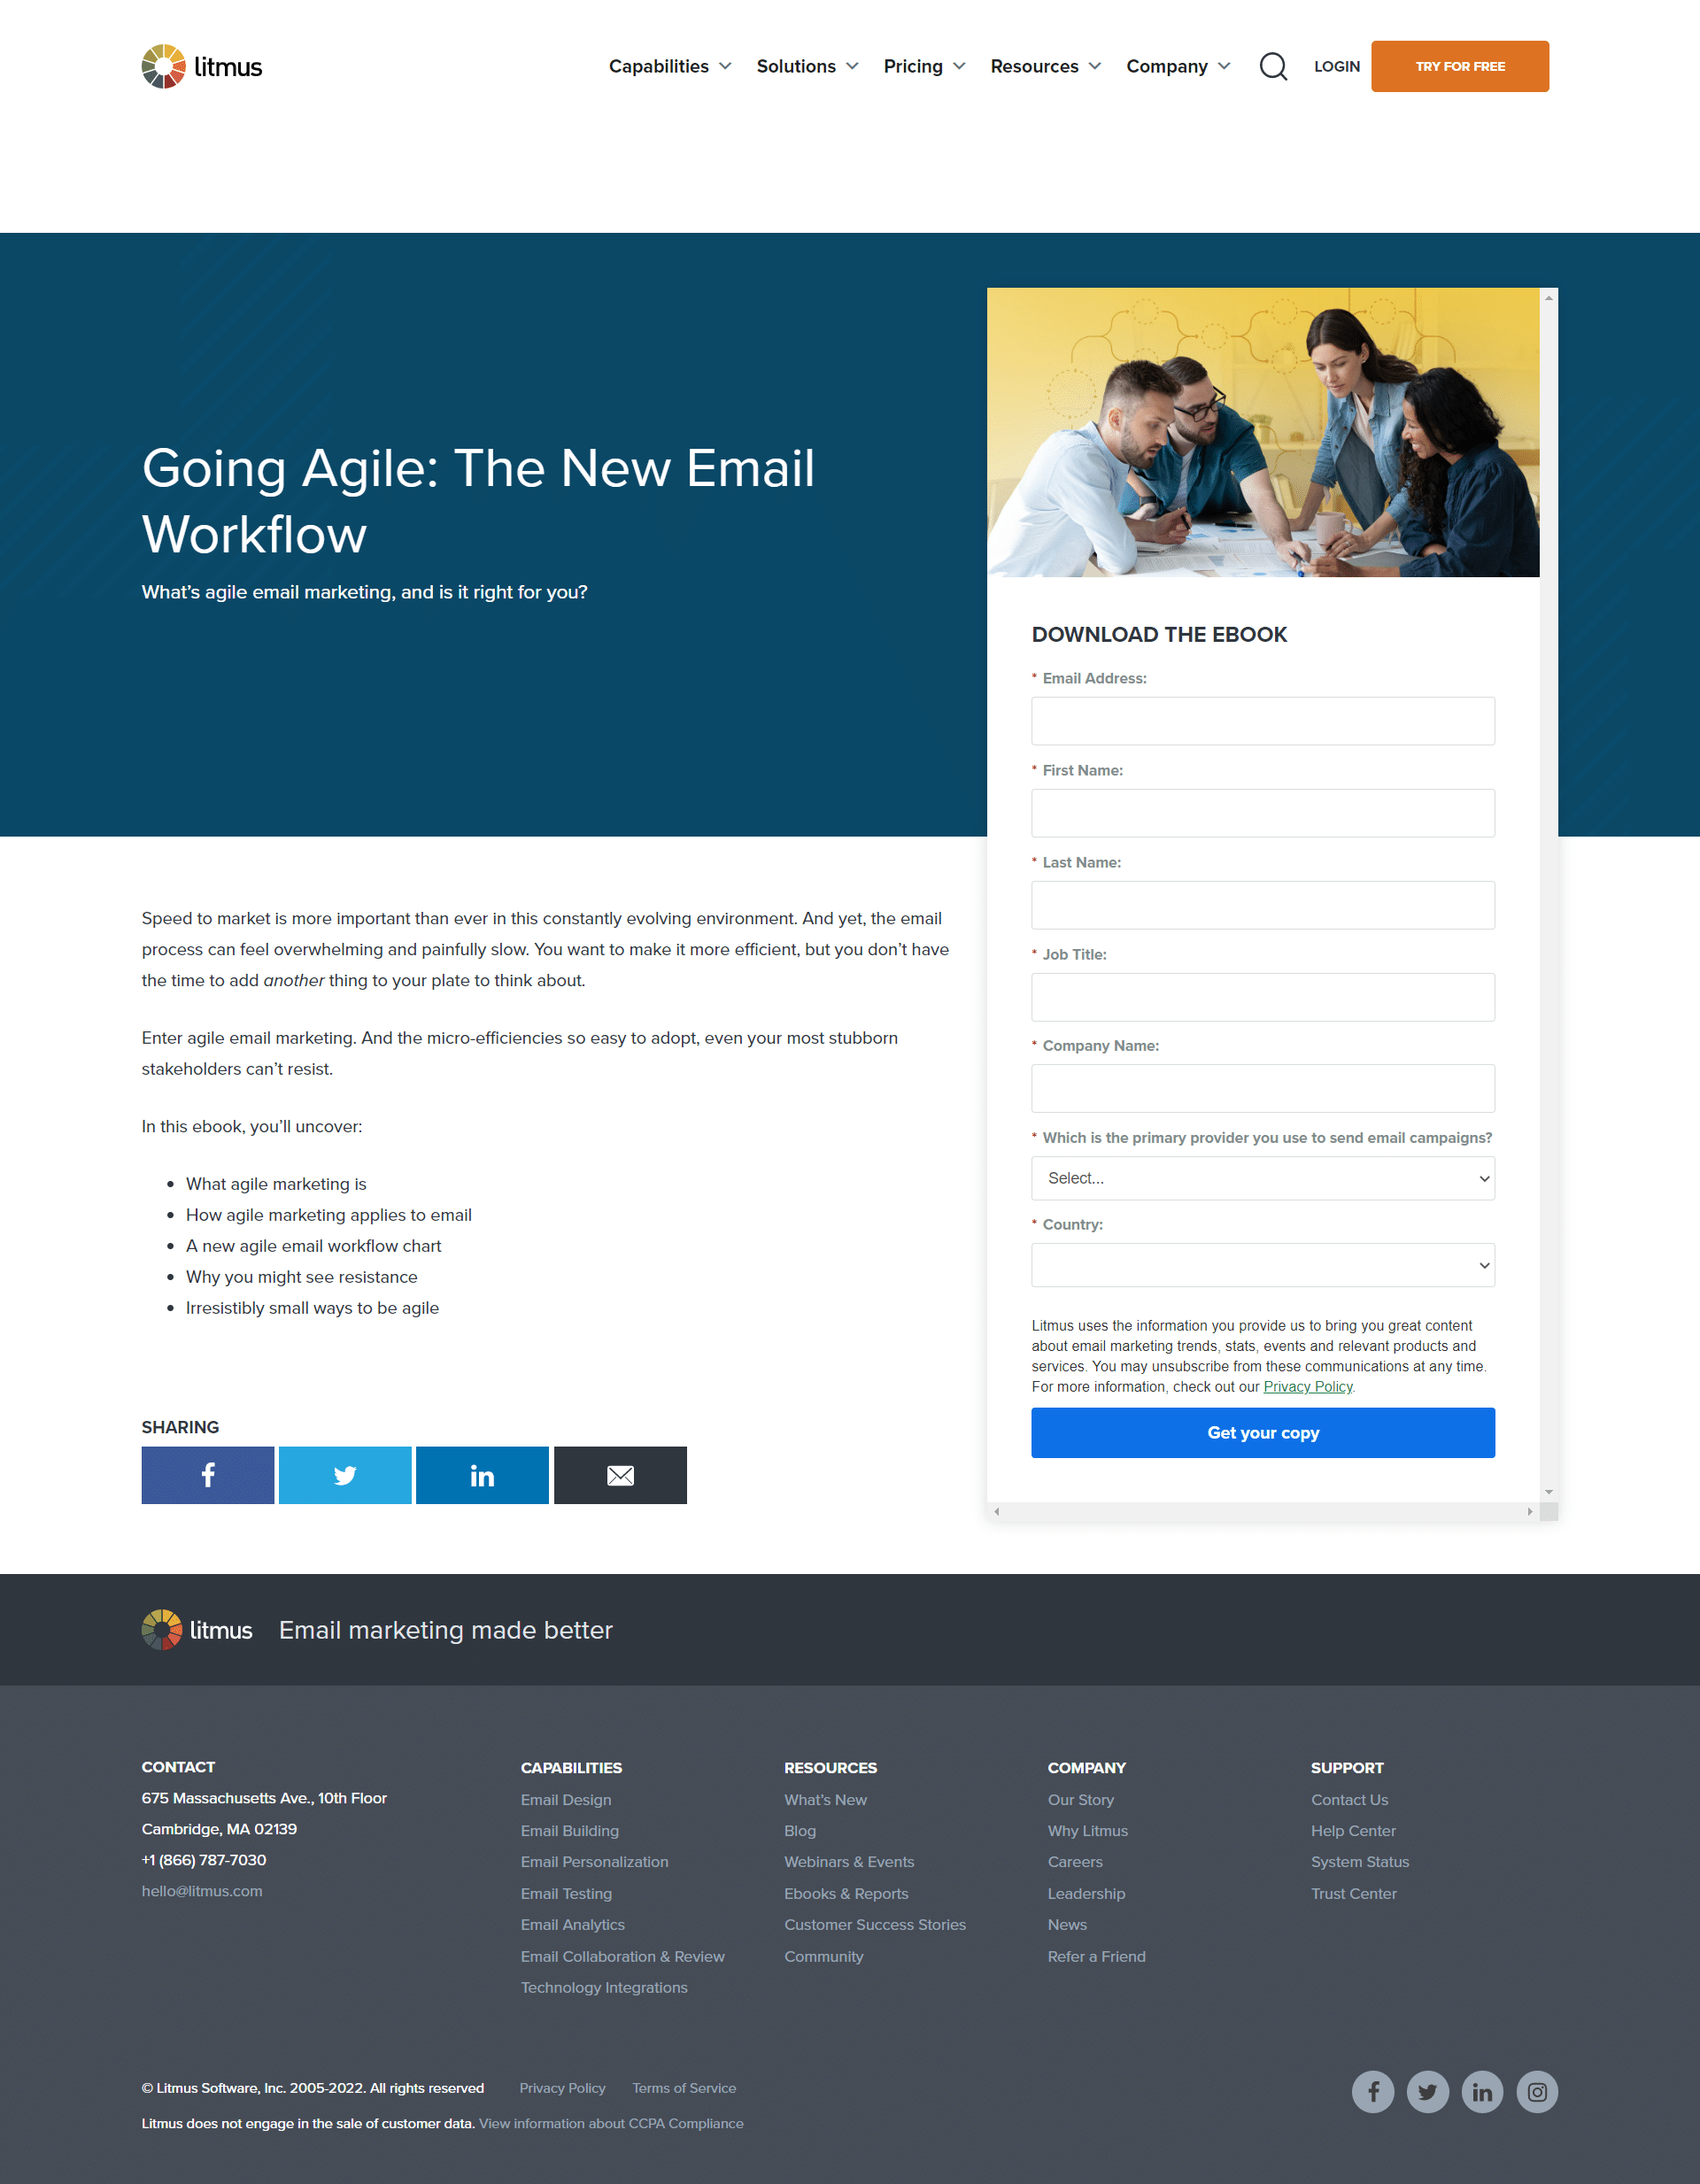Open hello@litmus.com email link

click(x=202, y=1891)
